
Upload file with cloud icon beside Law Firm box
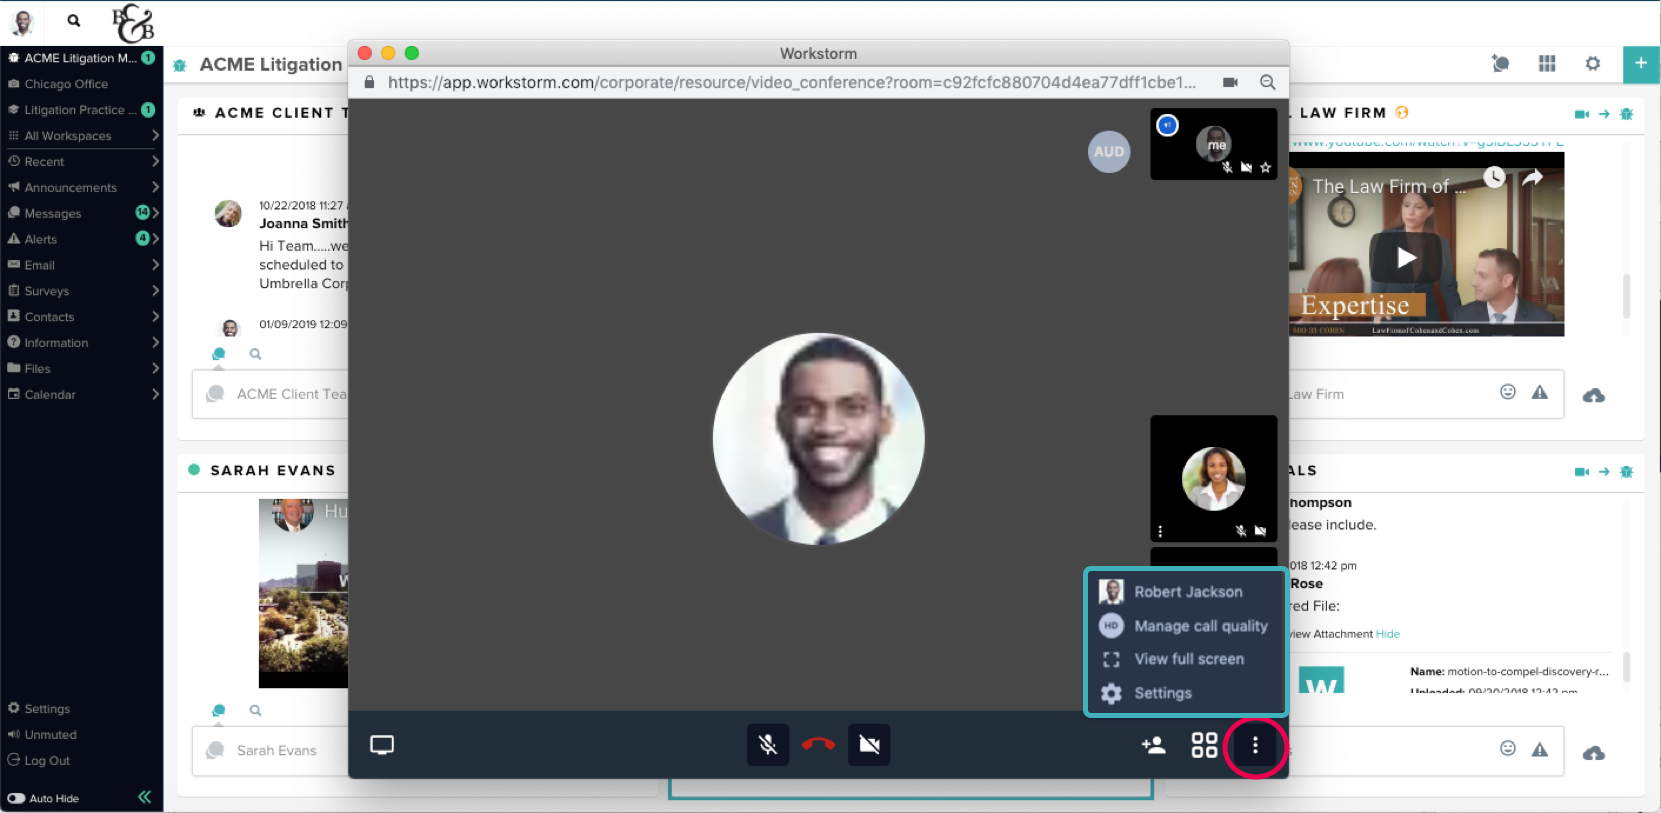click(1594, 396)
